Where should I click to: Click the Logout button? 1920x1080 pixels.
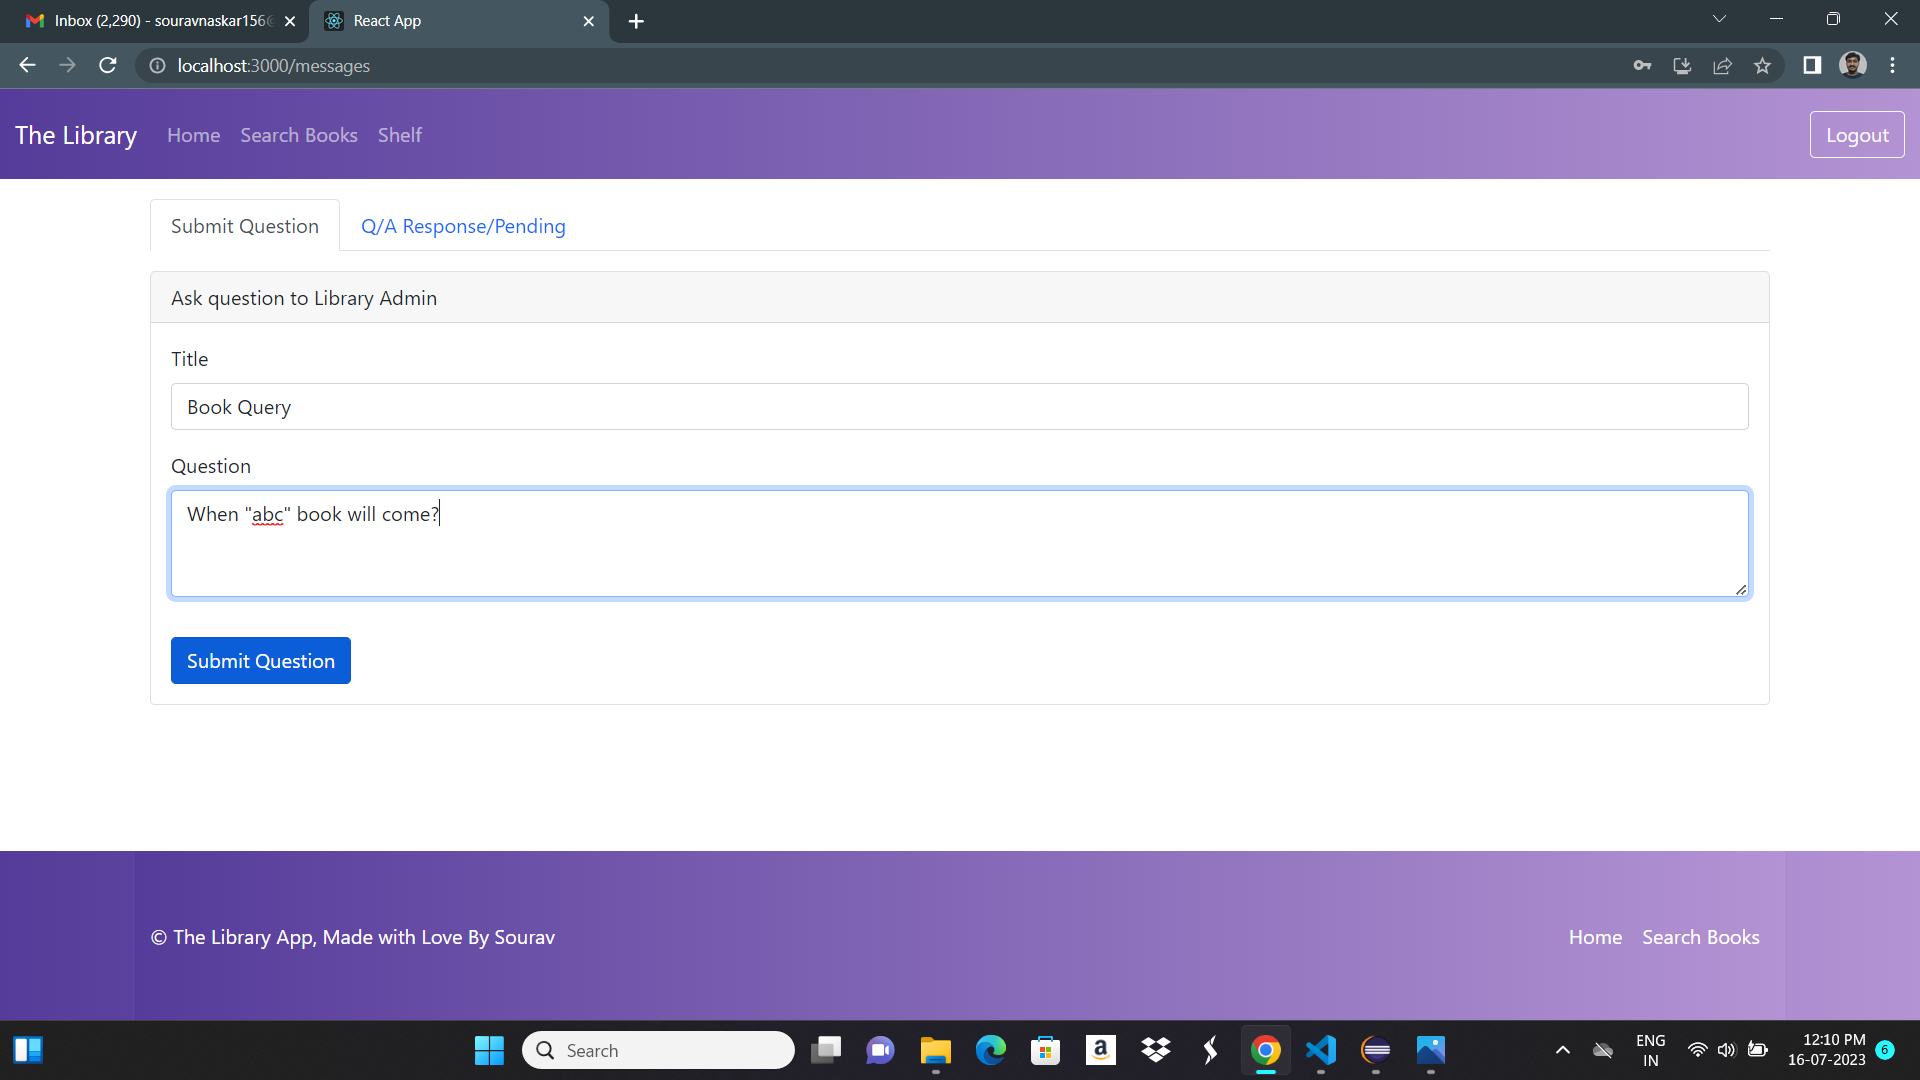pyautogui.click(x=1856, y=134)
